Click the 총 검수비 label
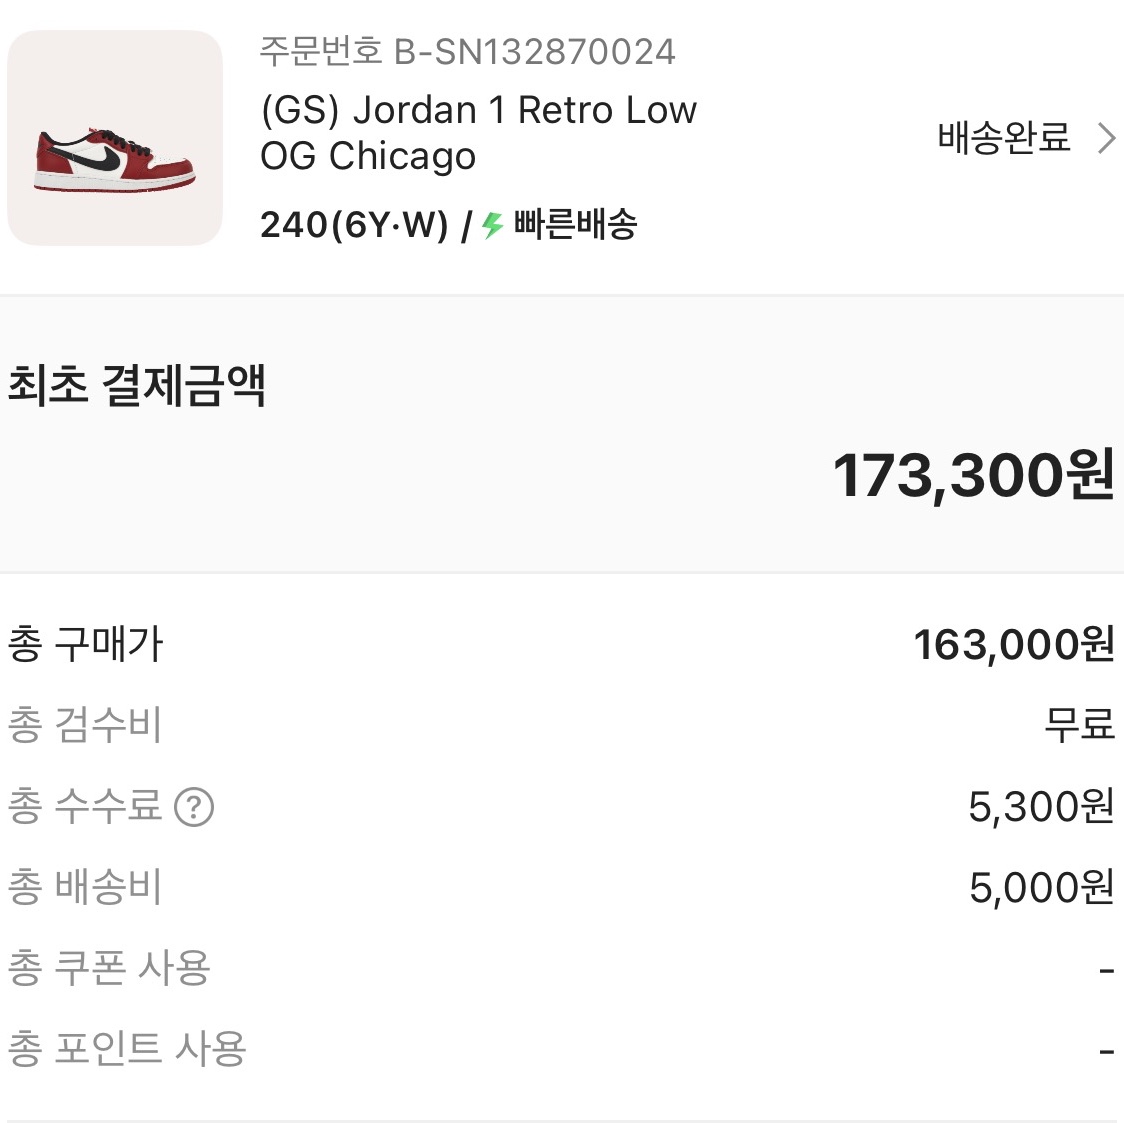Image resolution: width=1124 pixels, height=1123 pixels. [87, 726]
